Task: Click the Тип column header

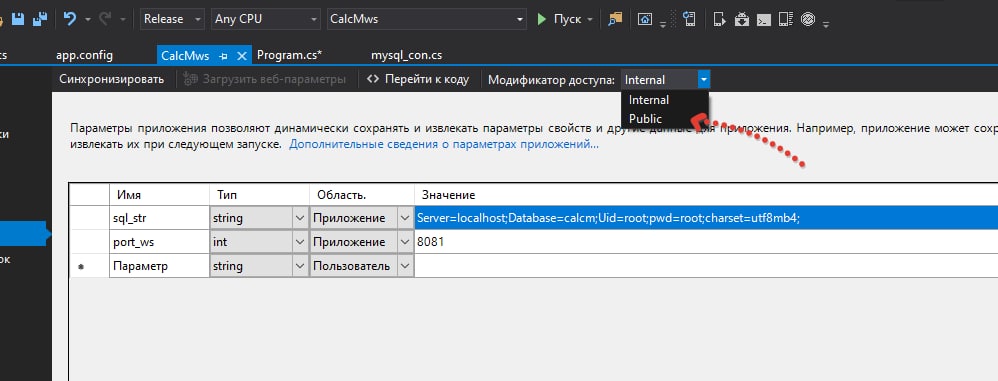Action: (259, 195)
